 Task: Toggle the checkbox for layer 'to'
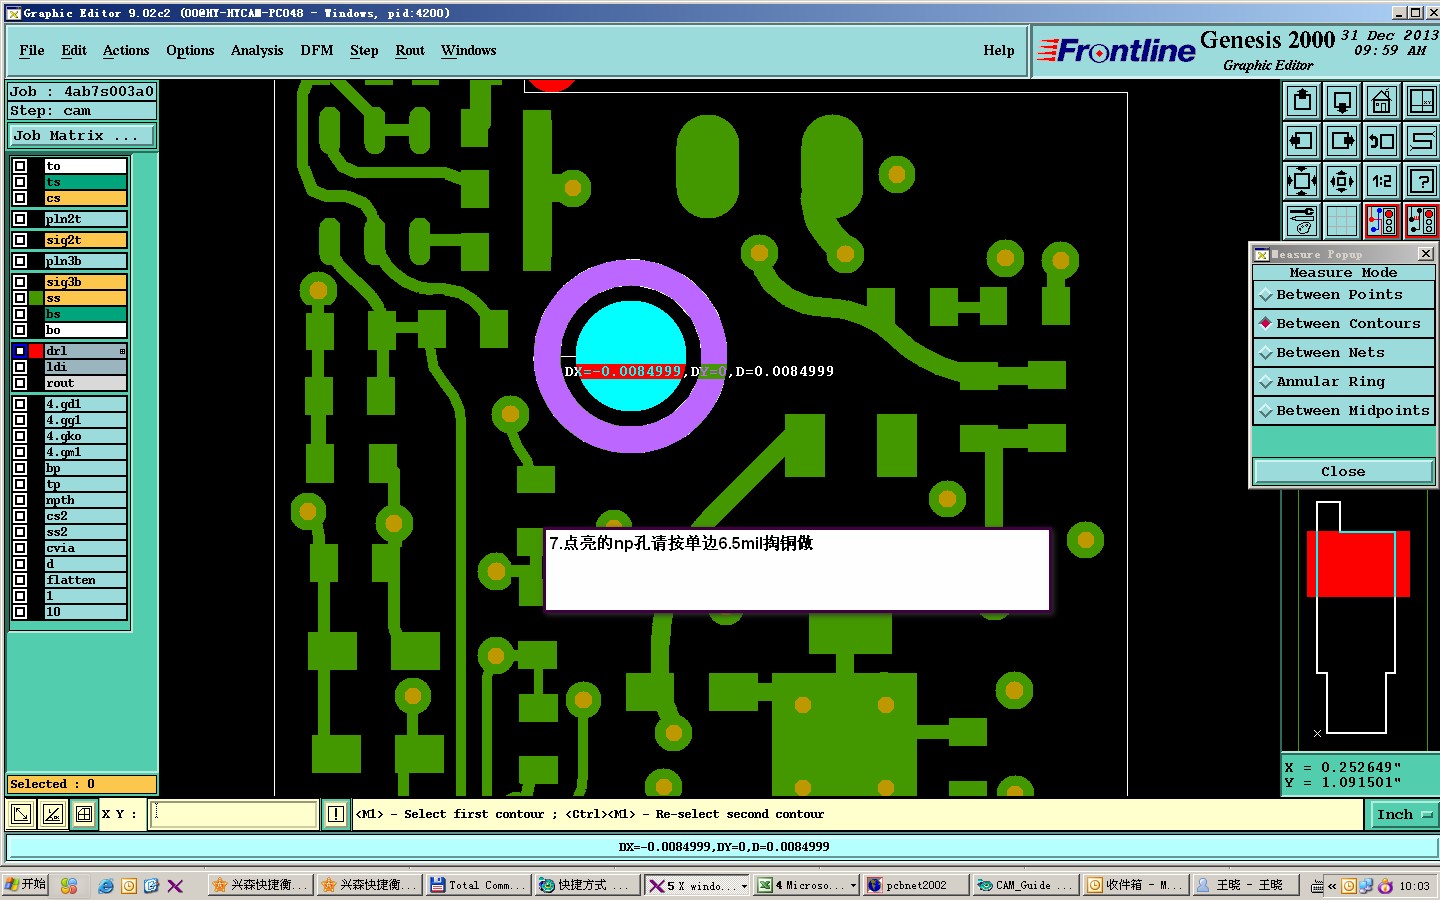(20, 166)
